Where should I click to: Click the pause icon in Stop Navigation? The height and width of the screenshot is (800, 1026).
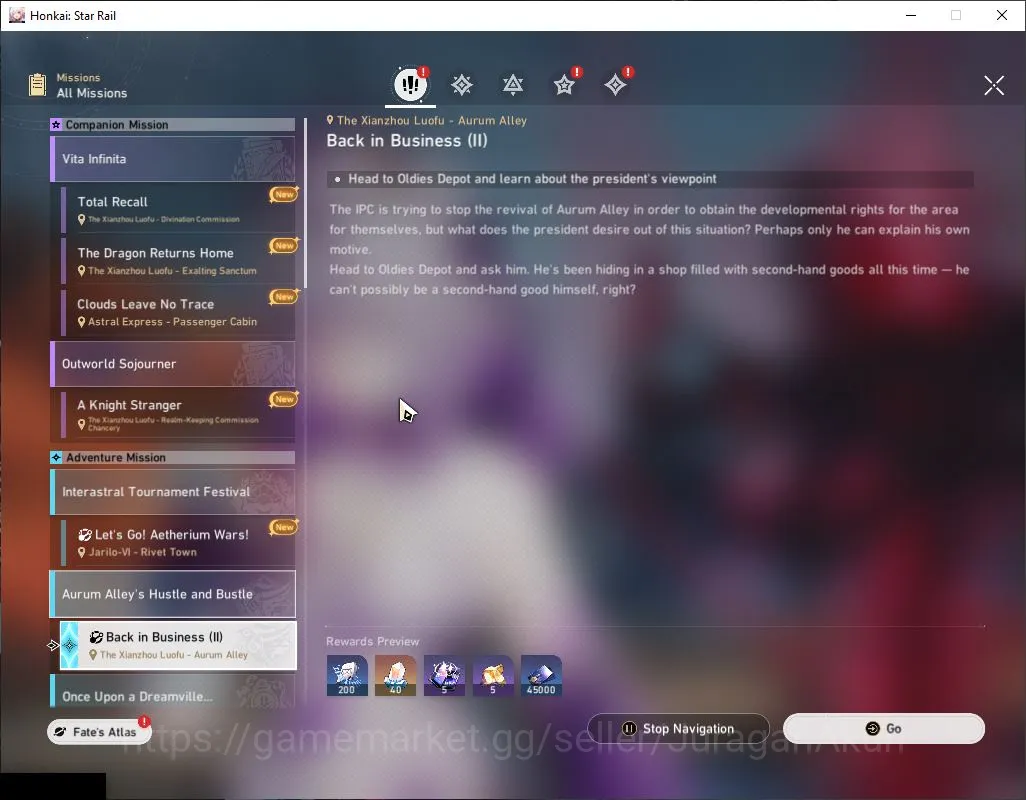(x=629, y=729)
